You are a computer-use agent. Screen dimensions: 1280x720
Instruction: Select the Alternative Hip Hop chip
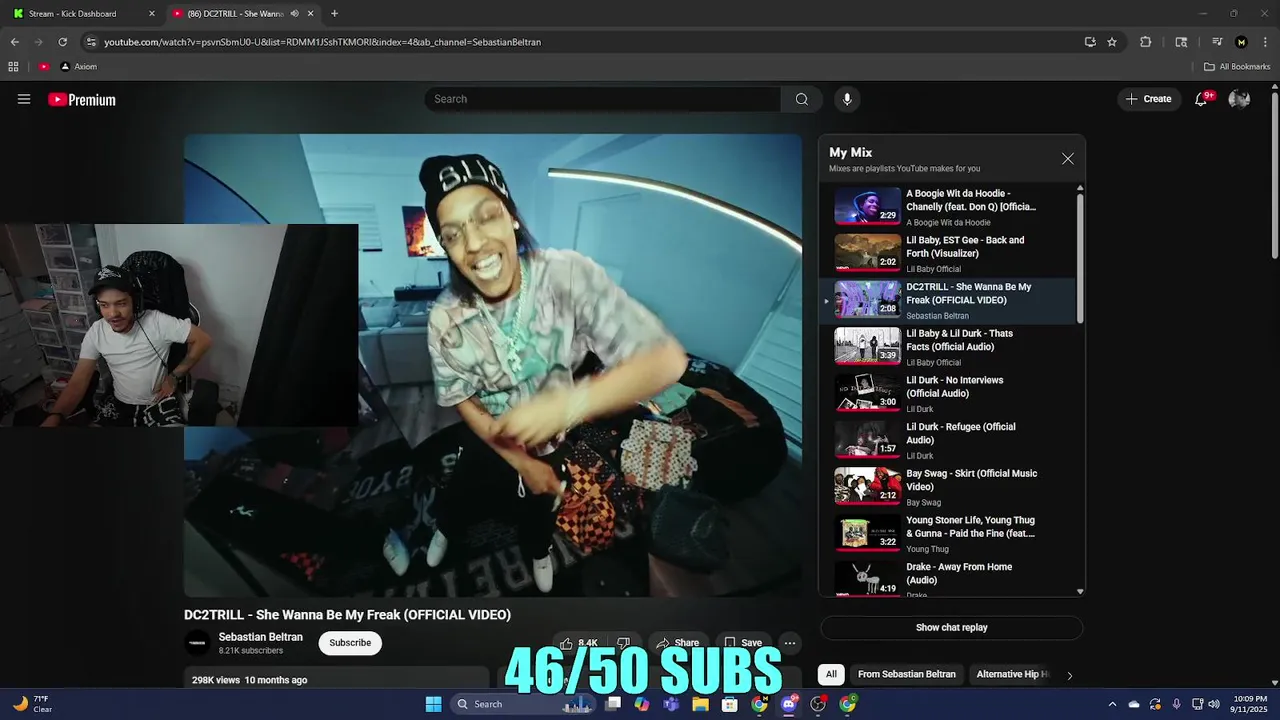[x=1012, y=674]
